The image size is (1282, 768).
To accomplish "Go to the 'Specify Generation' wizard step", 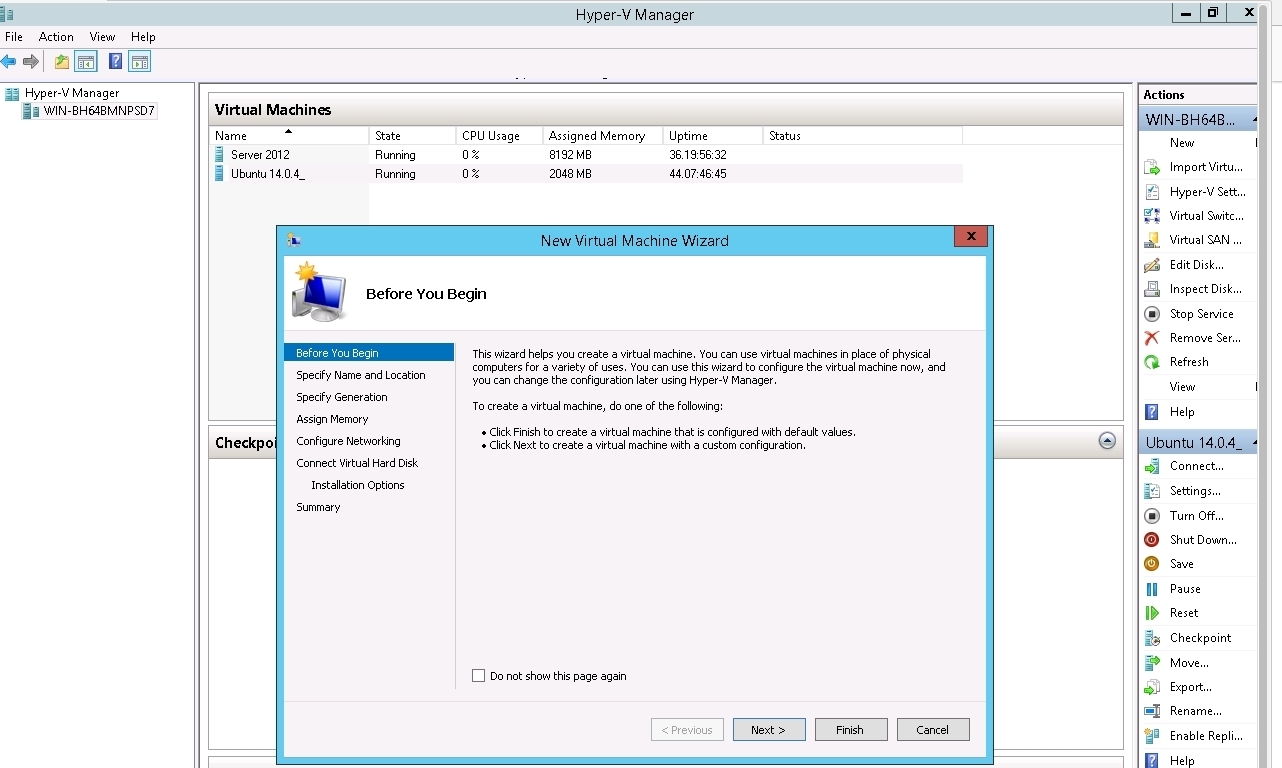I will tap(342, 397).
